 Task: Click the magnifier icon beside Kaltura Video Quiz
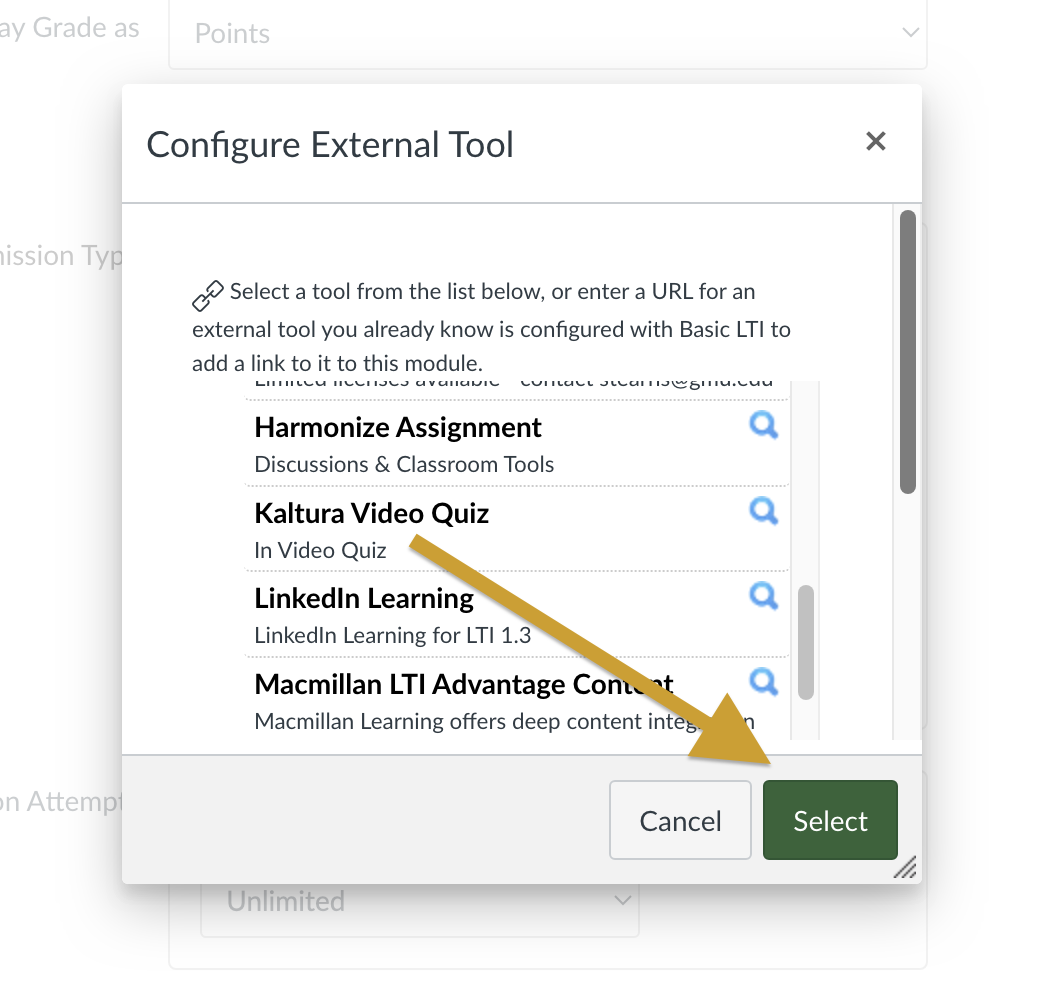pyautogui.click(x=764, y=512)
